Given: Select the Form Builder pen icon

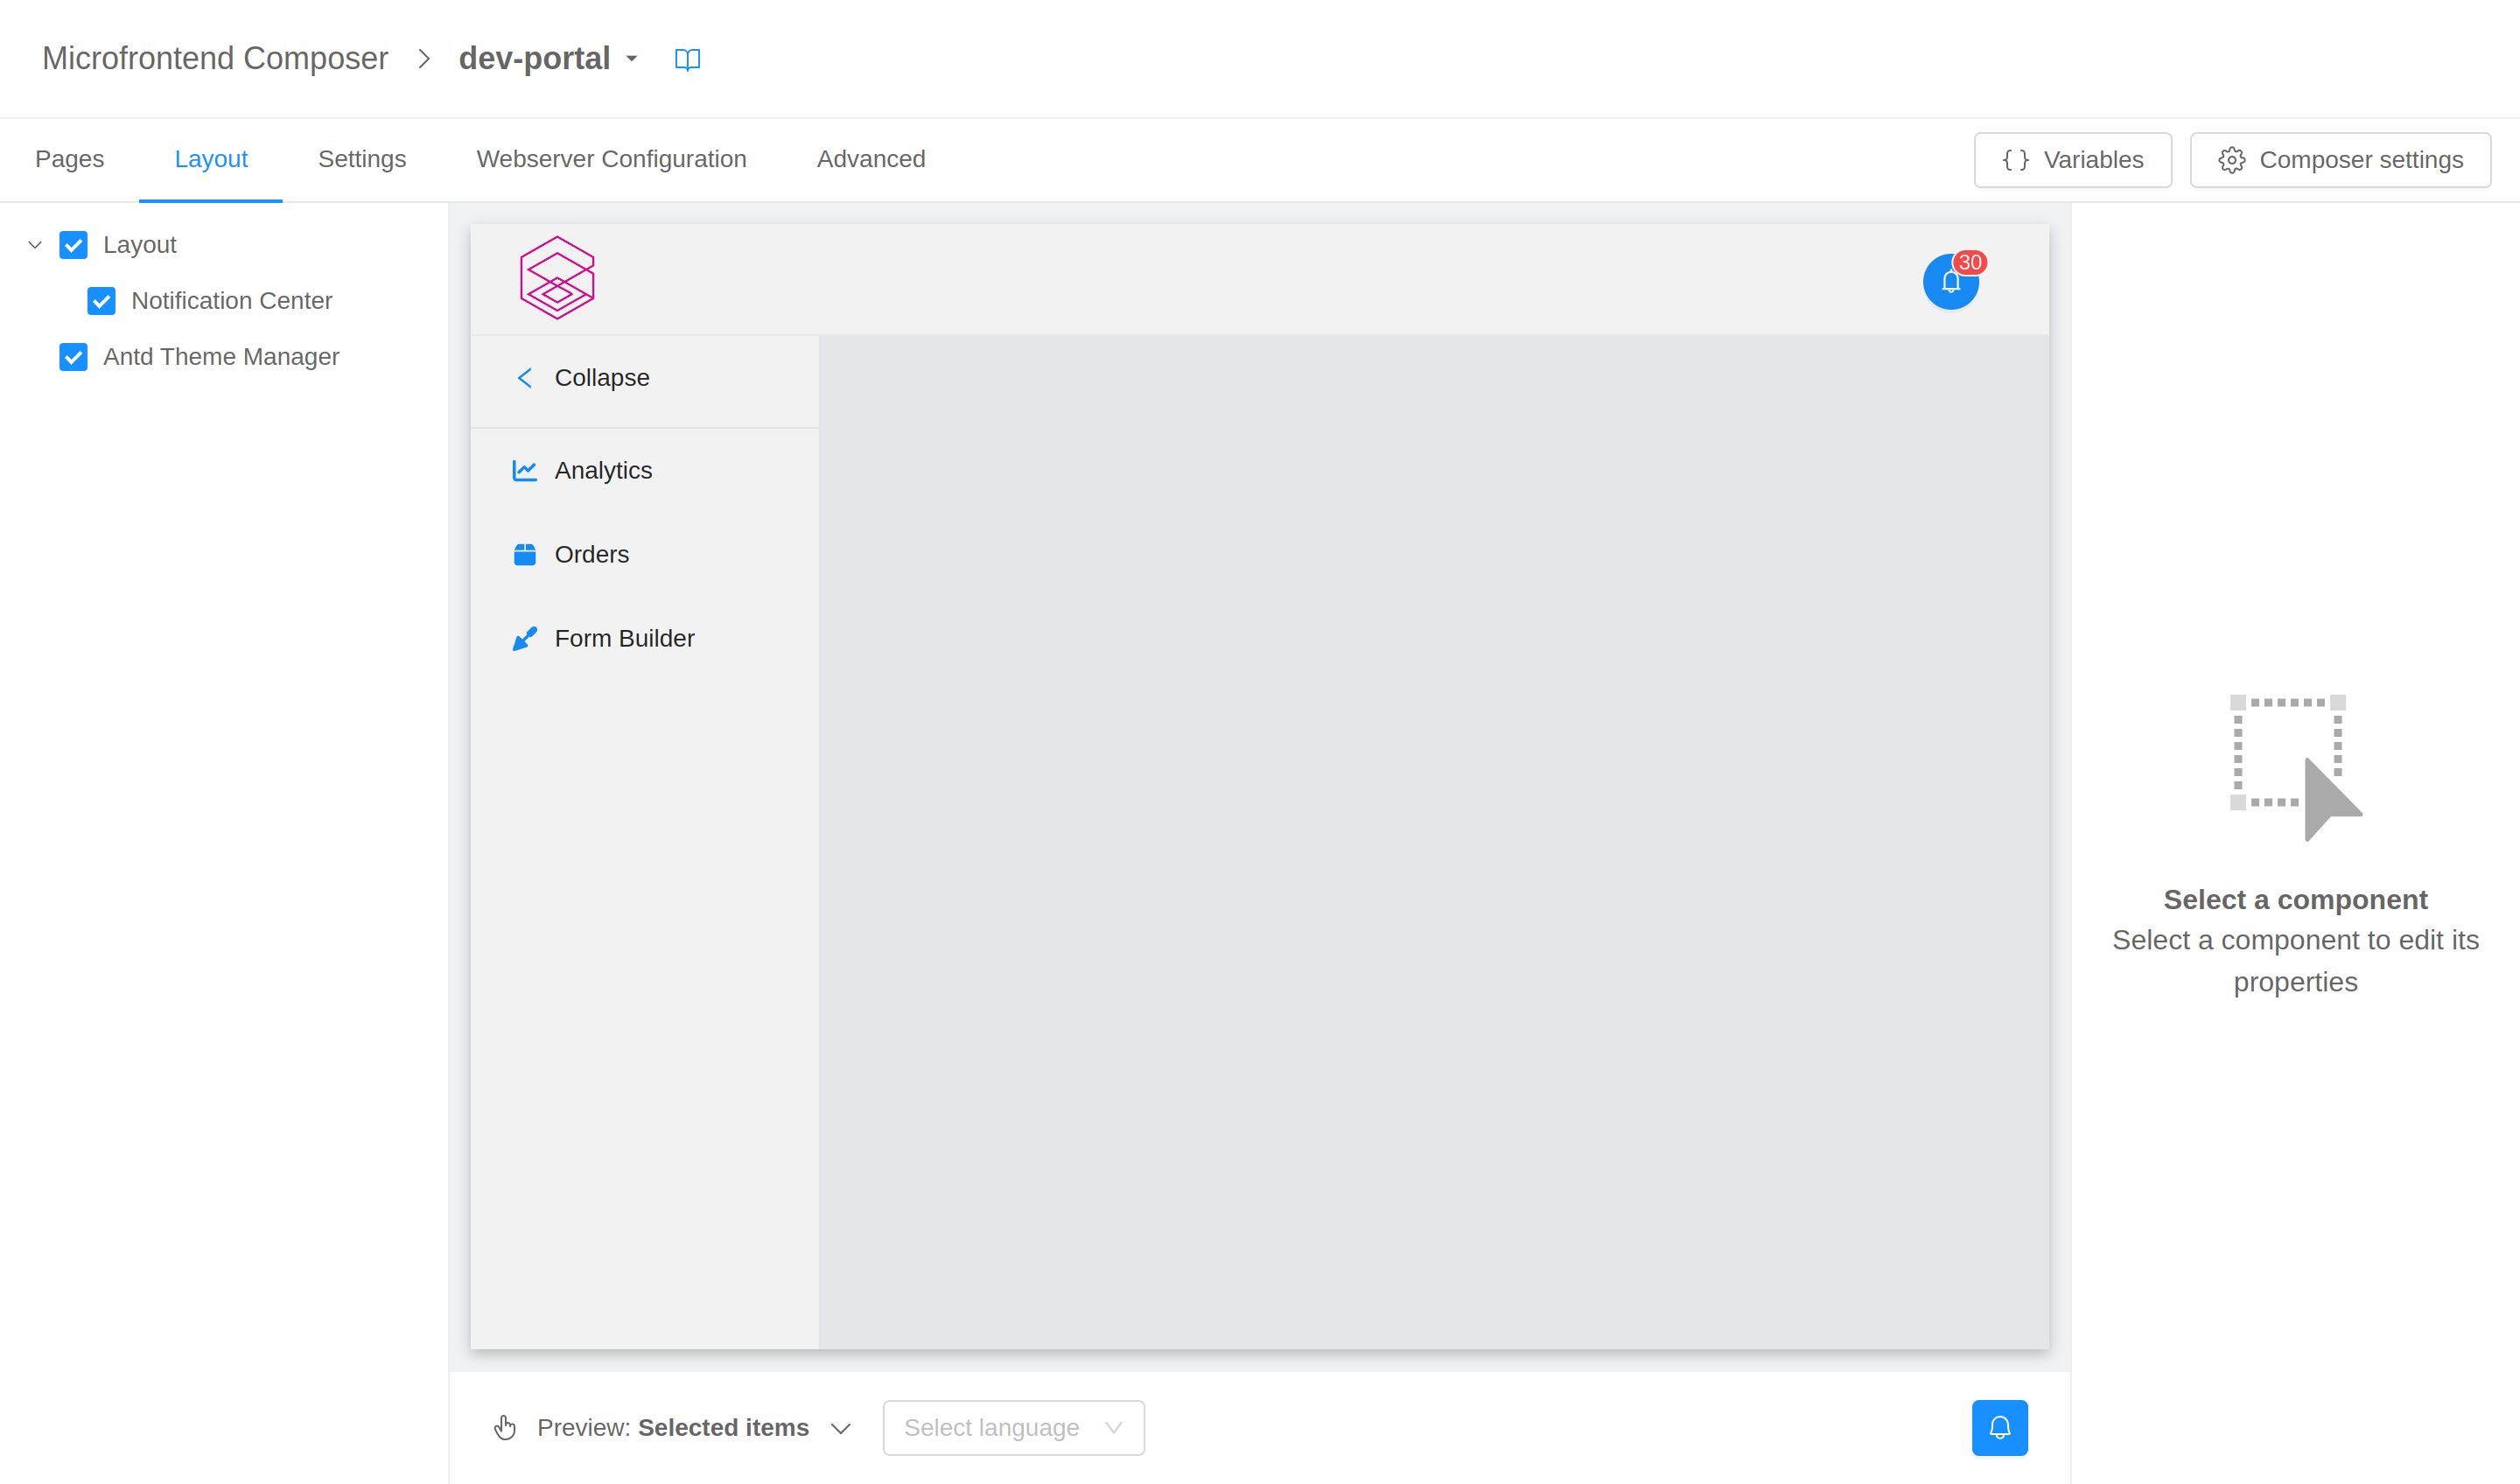Looking at the screenshot, I should tap(524, 638).
